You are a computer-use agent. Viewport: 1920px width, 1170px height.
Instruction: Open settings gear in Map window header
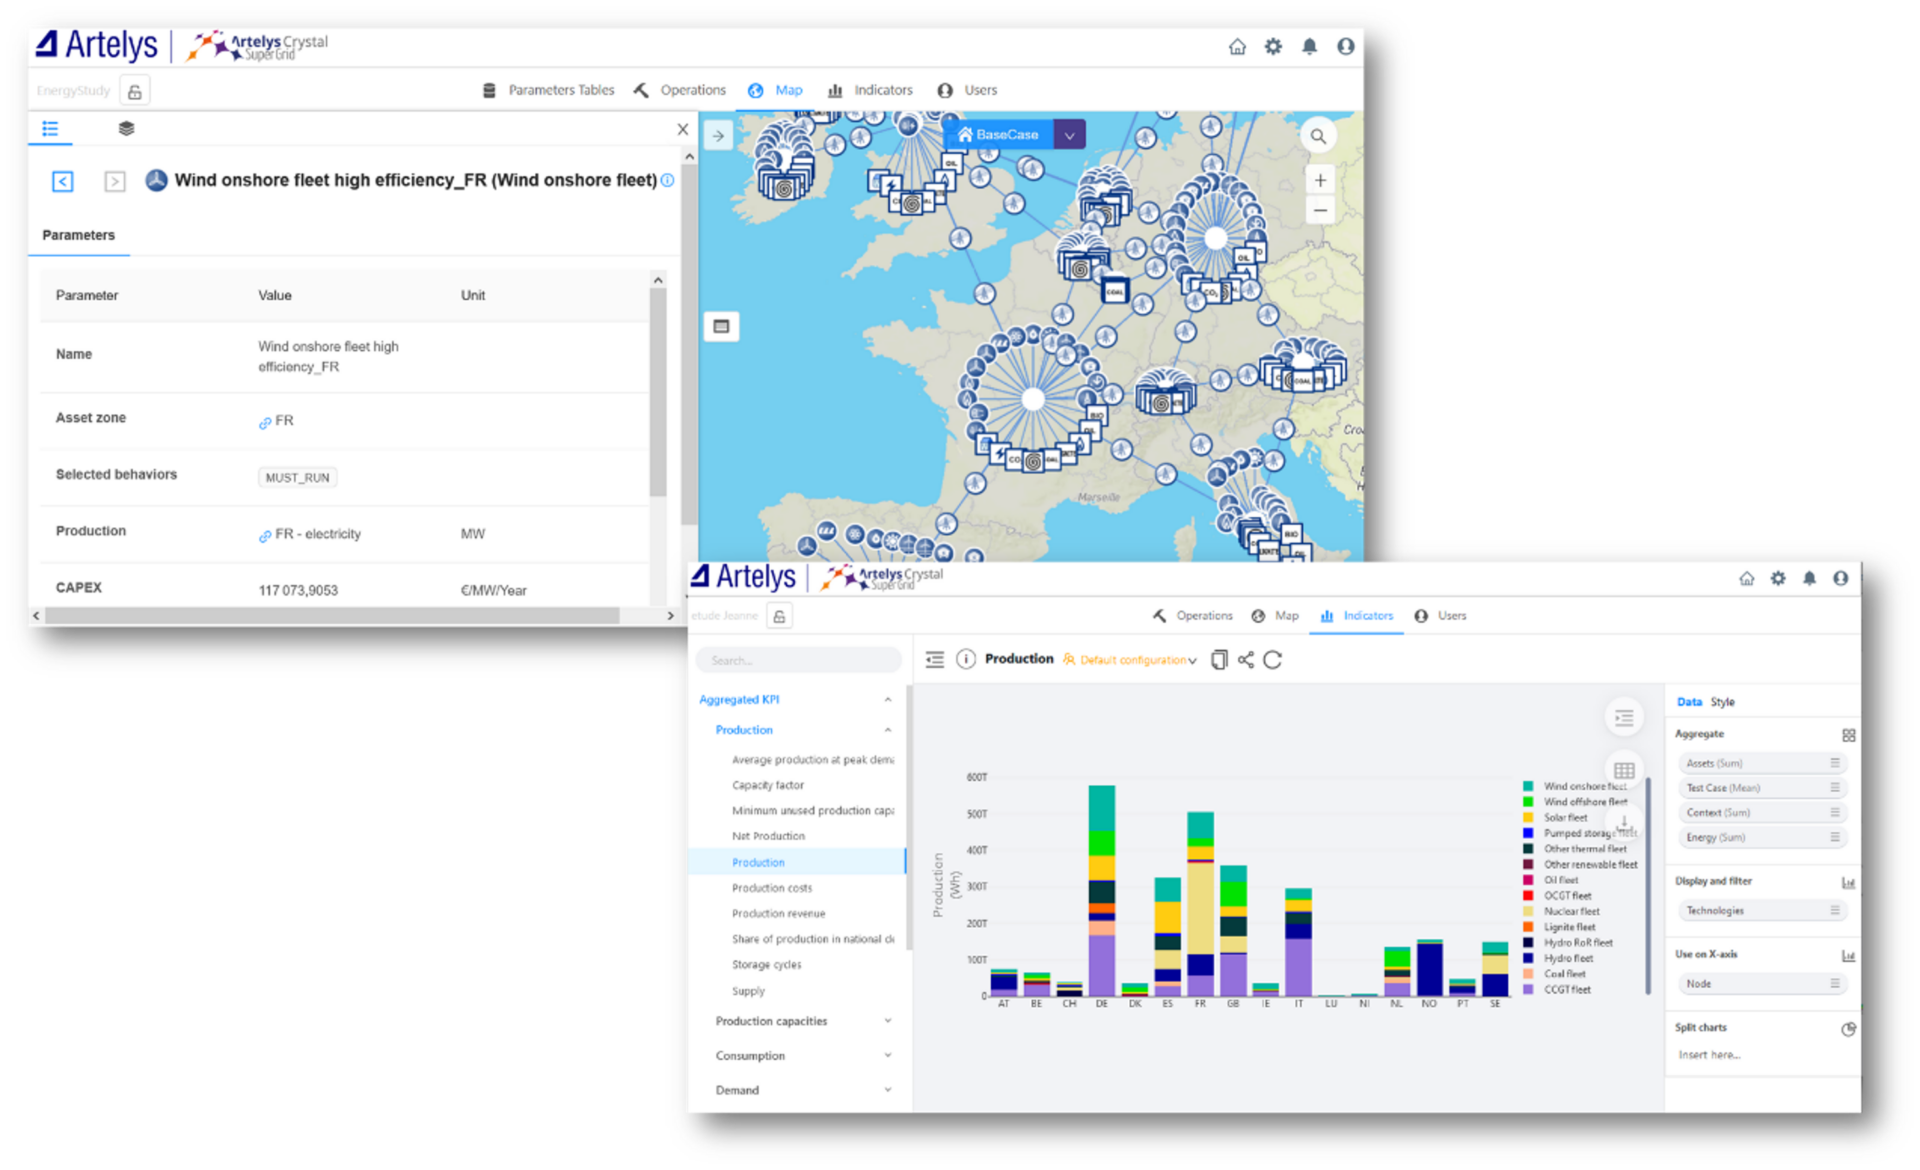coord(1273,46)
